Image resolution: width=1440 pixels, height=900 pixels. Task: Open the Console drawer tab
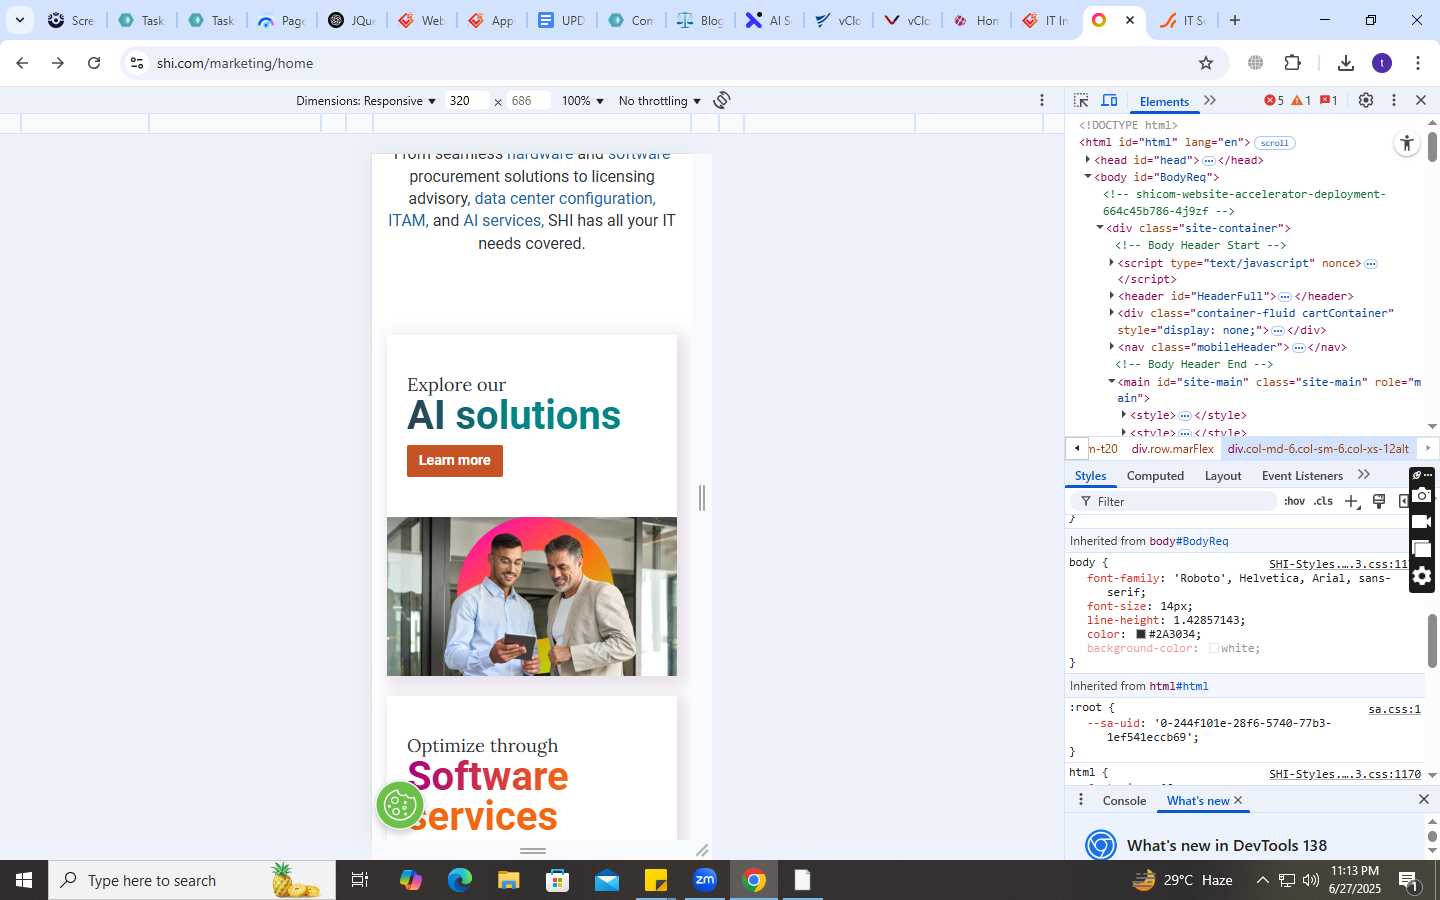pyautogui.click(x=1124, y=800)
